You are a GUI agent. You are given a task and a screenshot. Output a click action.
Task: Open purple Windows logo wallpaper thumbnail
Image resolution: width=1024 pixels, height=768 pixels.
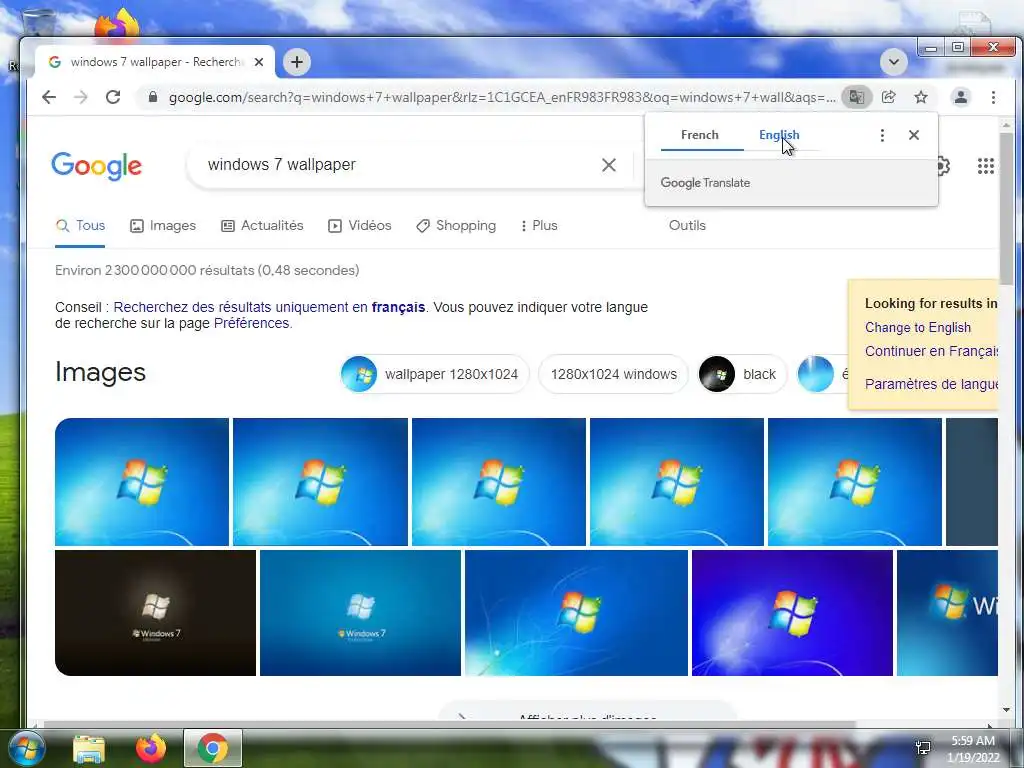coord(792,613)
